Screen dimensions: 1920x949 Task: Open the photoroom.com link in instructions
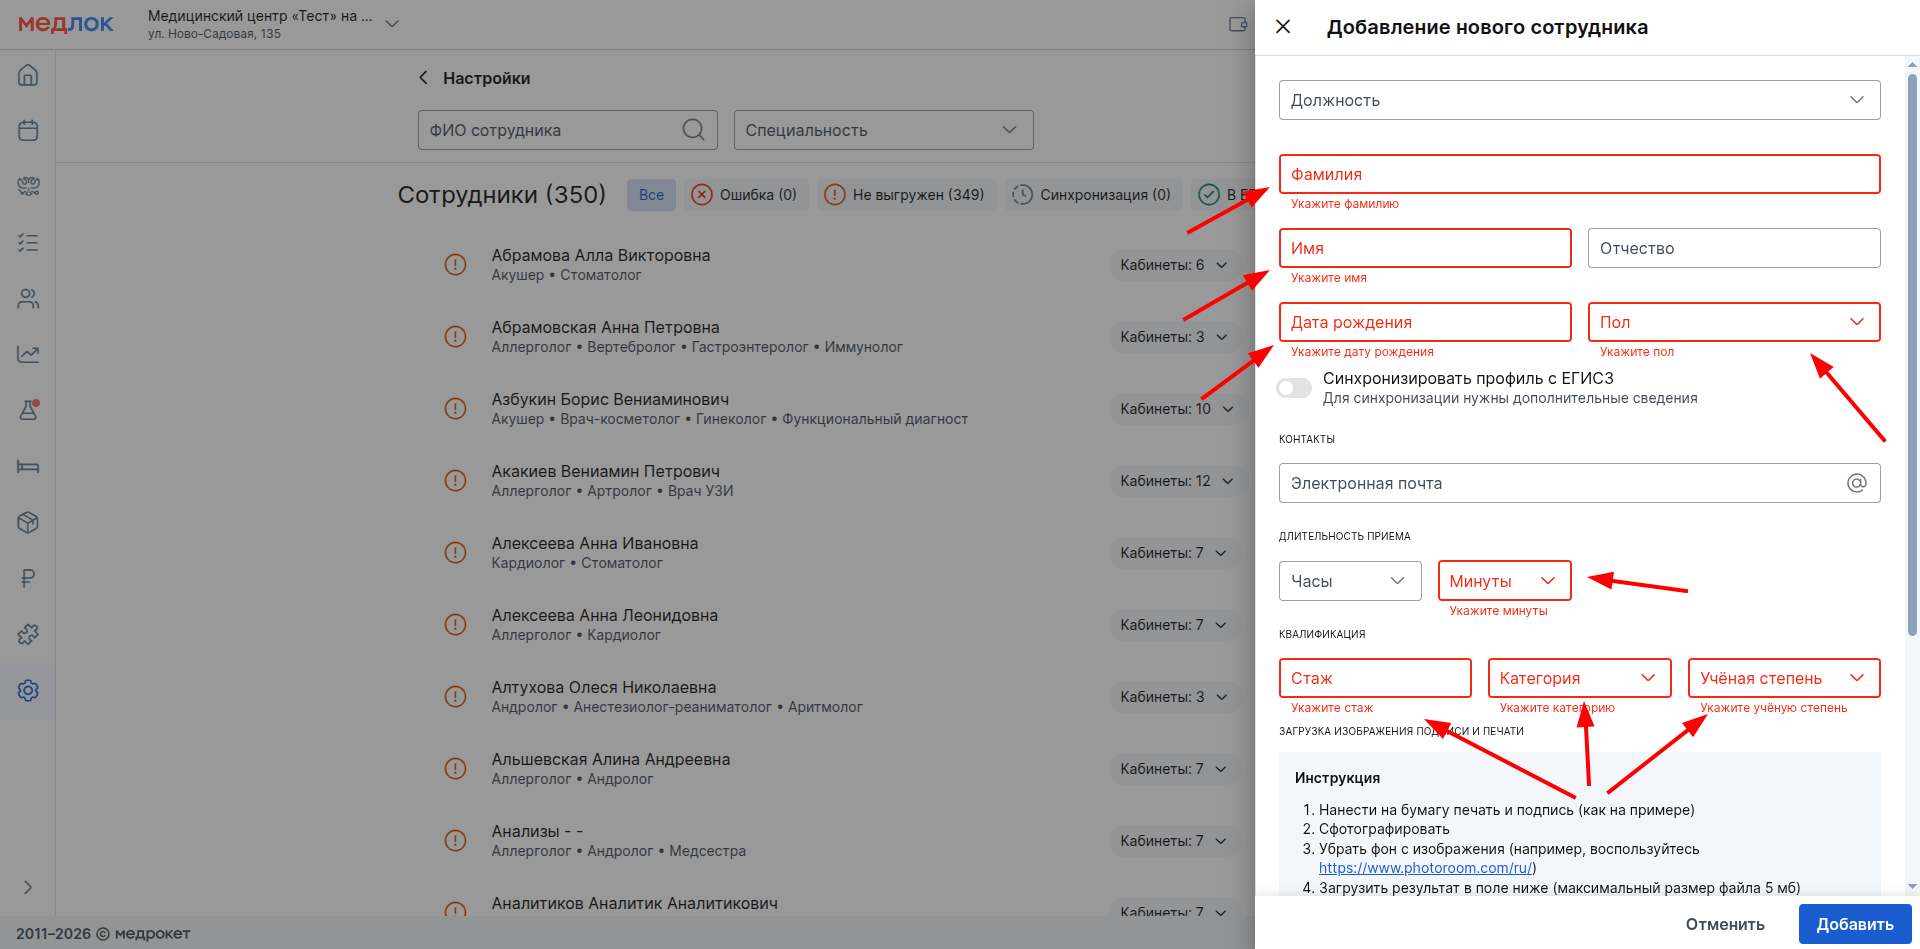[x=1424, y=868]
